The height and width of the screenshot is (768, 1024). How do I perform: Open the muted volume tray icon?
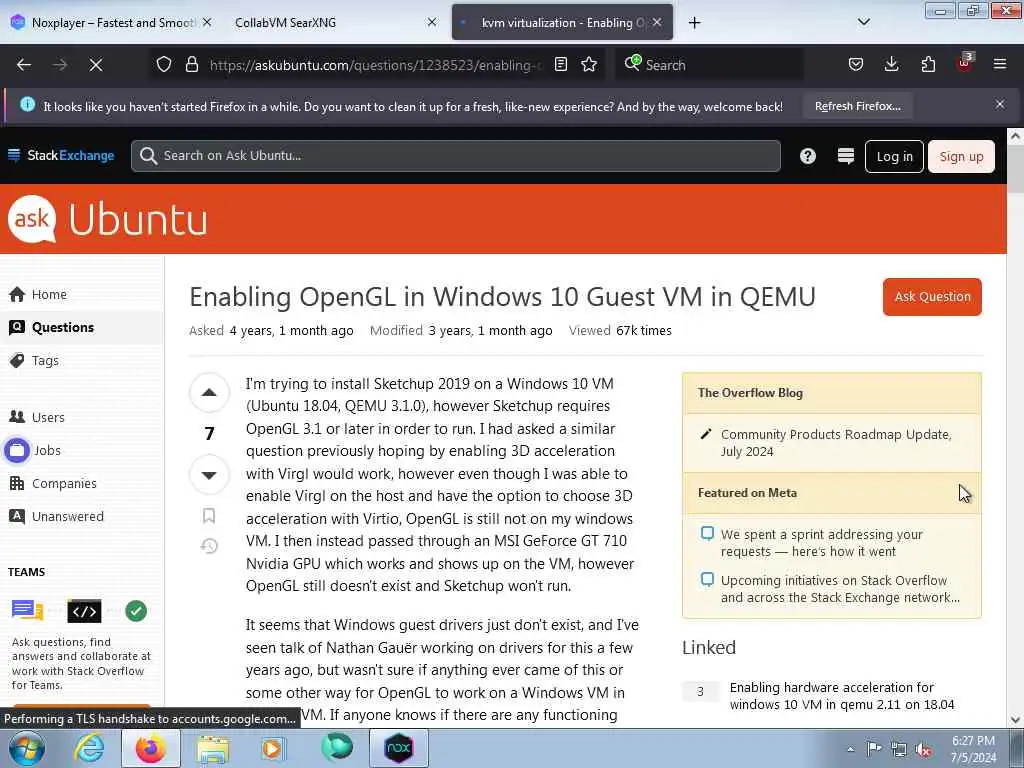coord(923,750)
